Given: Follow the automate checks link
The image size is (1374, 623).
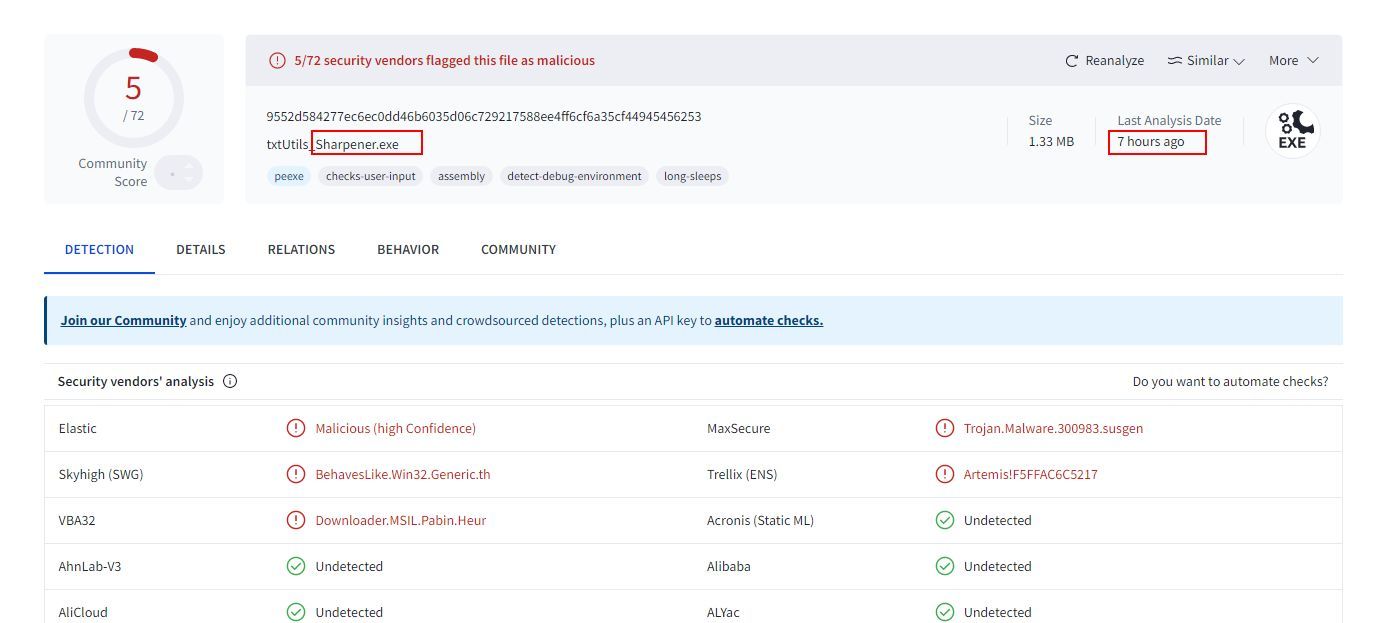Looking at the screenshot, I should pos(768,321).
